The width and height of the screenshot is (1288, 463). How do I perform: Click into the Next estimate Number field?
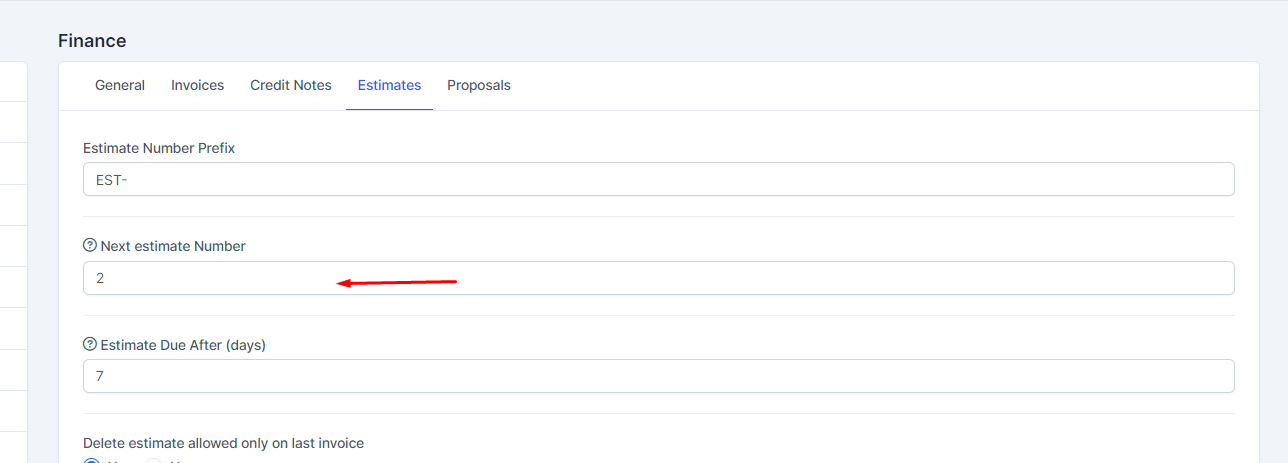[658, 278]
